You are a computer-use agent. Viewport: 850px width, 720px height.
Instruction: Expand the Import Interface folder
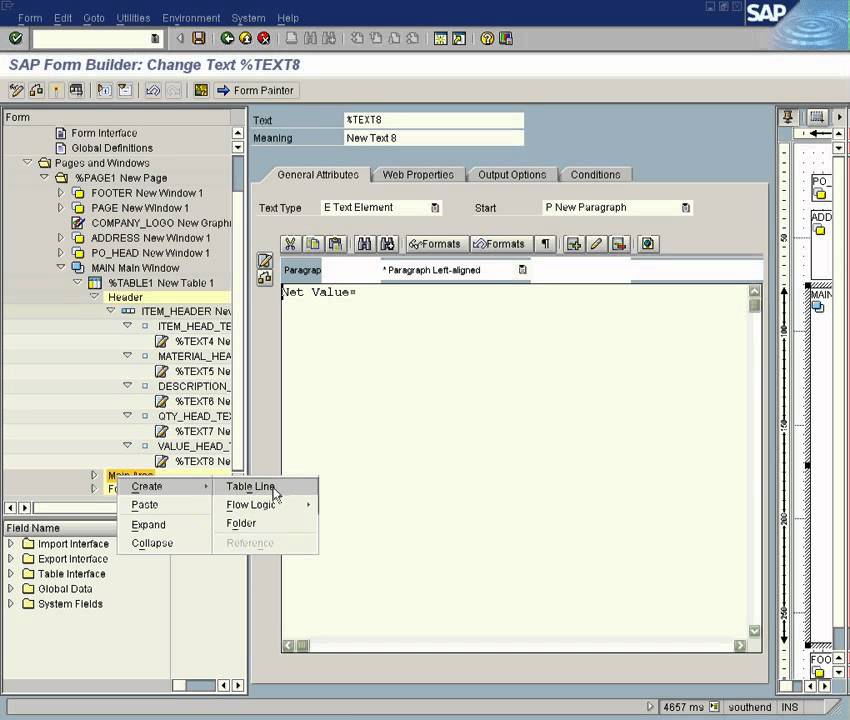coord(10,543)
